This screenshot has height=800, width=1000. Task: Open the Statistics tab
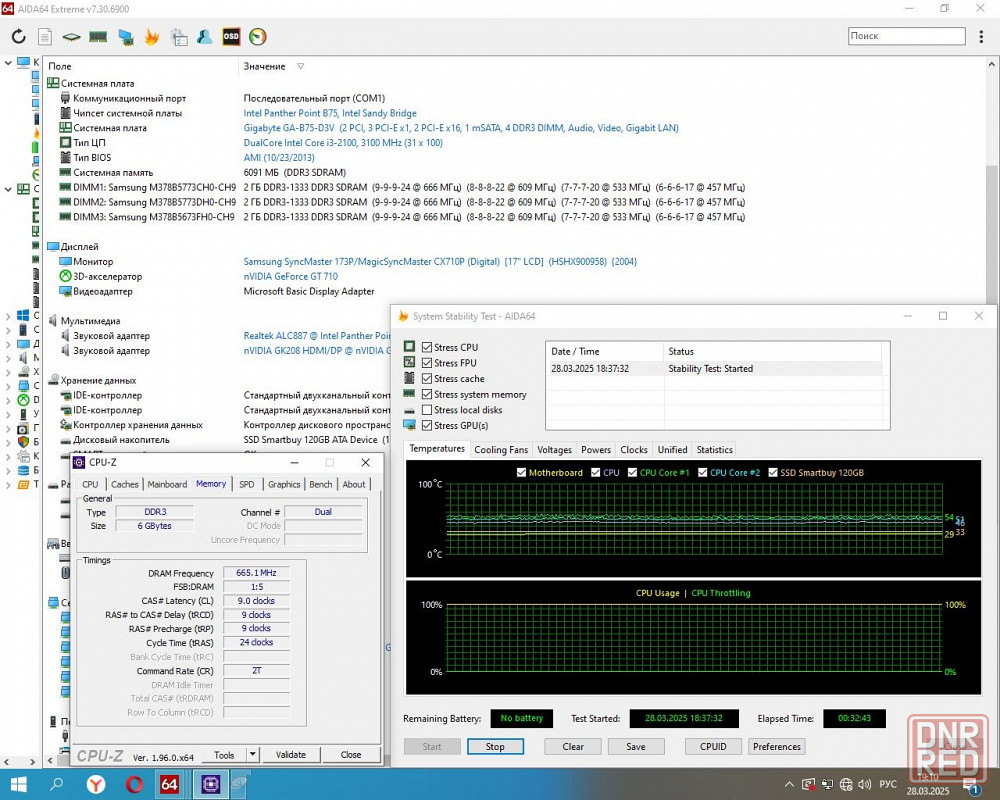pyautogui.click(x=714, y=450)
